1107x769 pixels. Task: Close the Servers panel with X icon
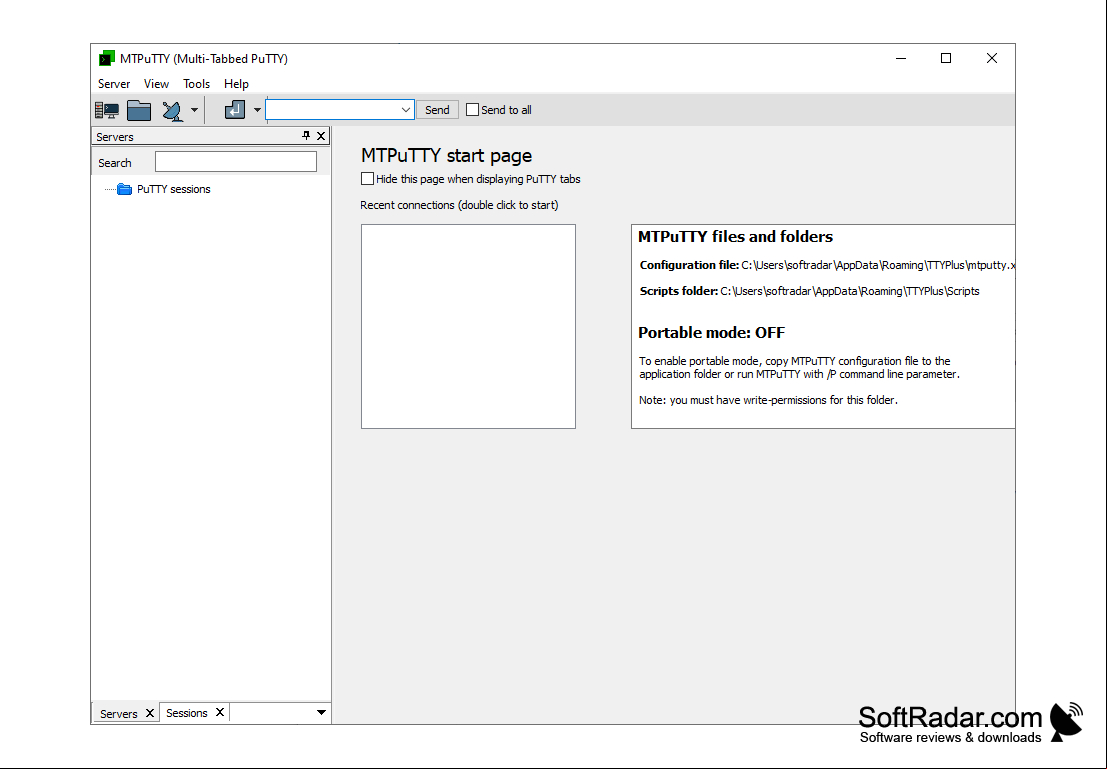(x=321, y=136)
